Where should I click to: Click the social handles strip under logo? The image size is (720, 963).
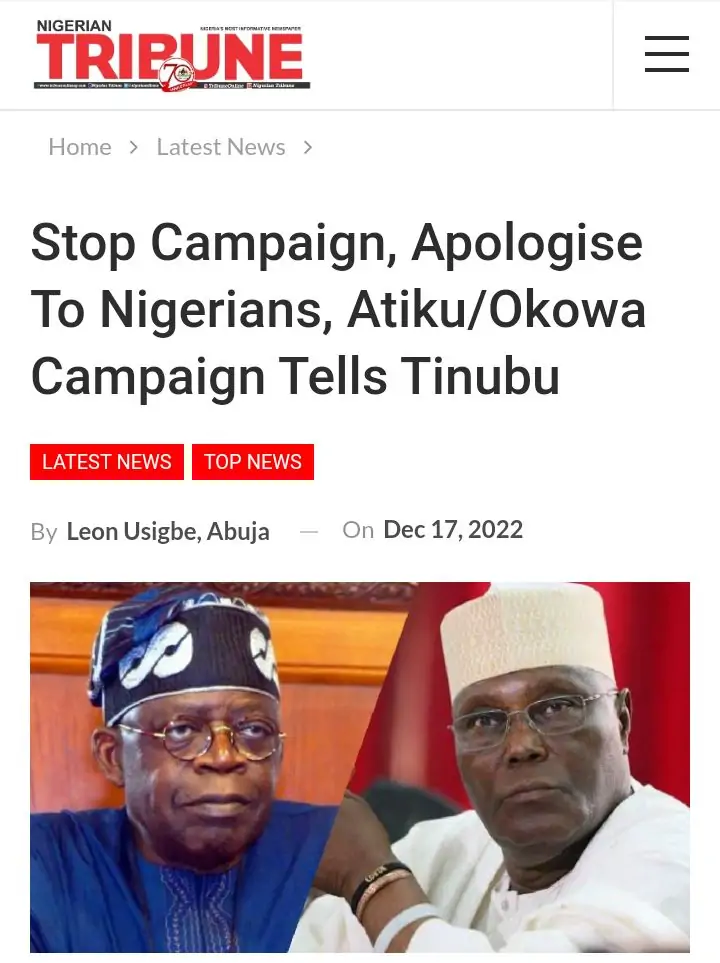coord(172,85)
